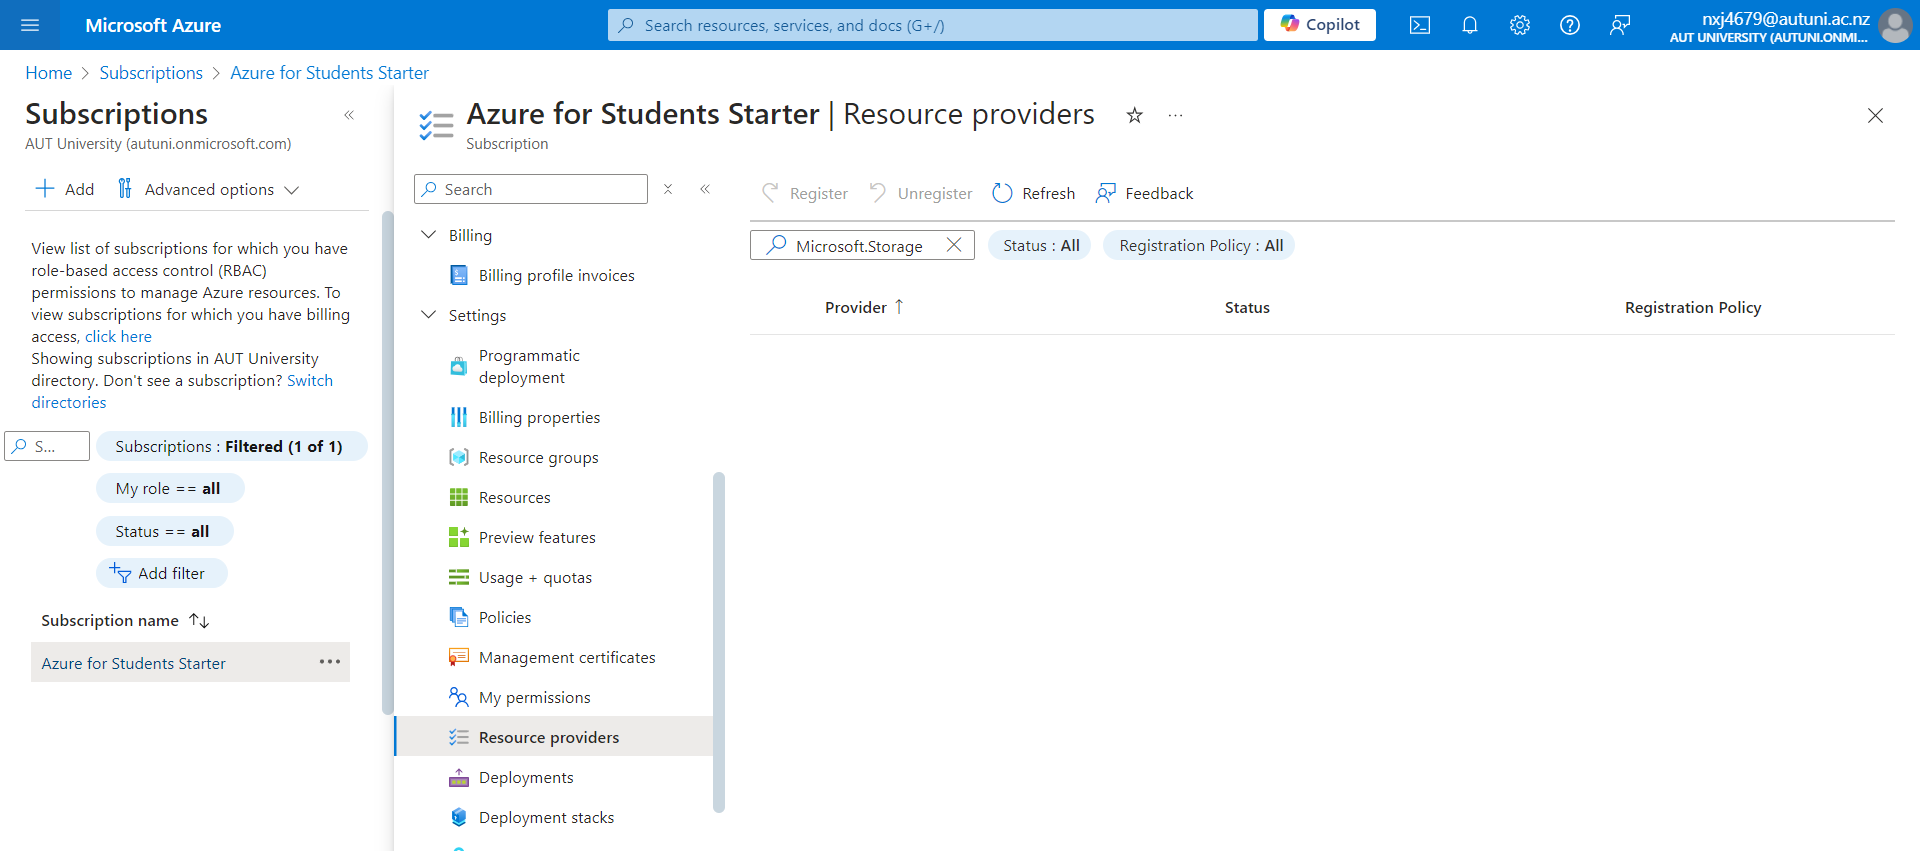Open 'Registration Policy : All' filter

point(1199,245)
